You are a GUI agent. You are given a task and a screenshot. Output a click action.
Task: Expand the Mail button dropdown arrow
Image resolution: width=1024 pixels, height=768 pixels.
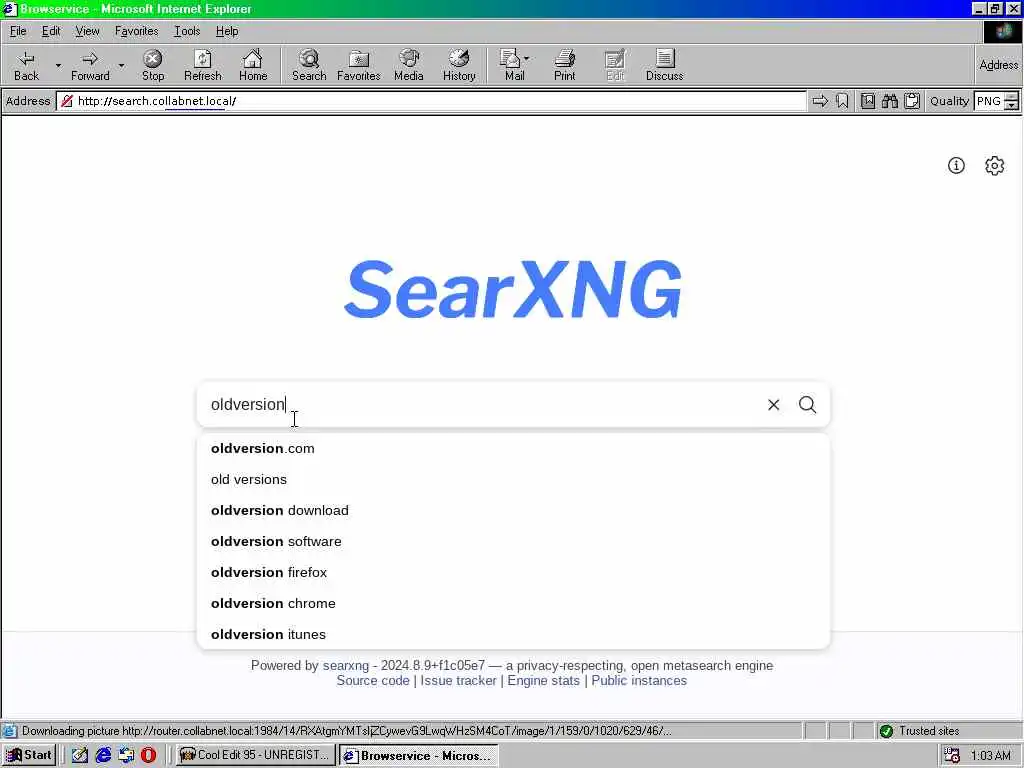point(527,58)
